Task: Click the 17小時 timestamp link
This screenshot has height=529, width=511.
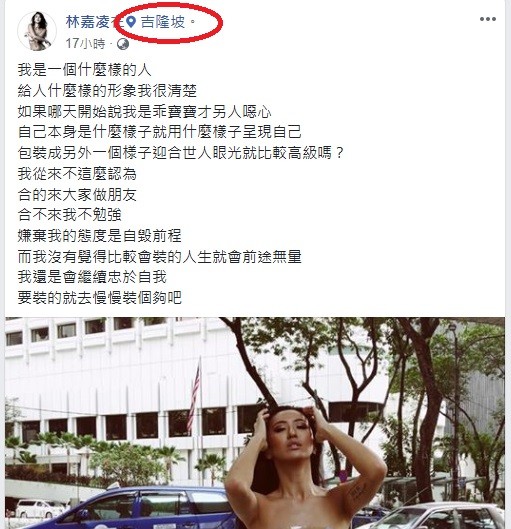Action: point(85,44)
